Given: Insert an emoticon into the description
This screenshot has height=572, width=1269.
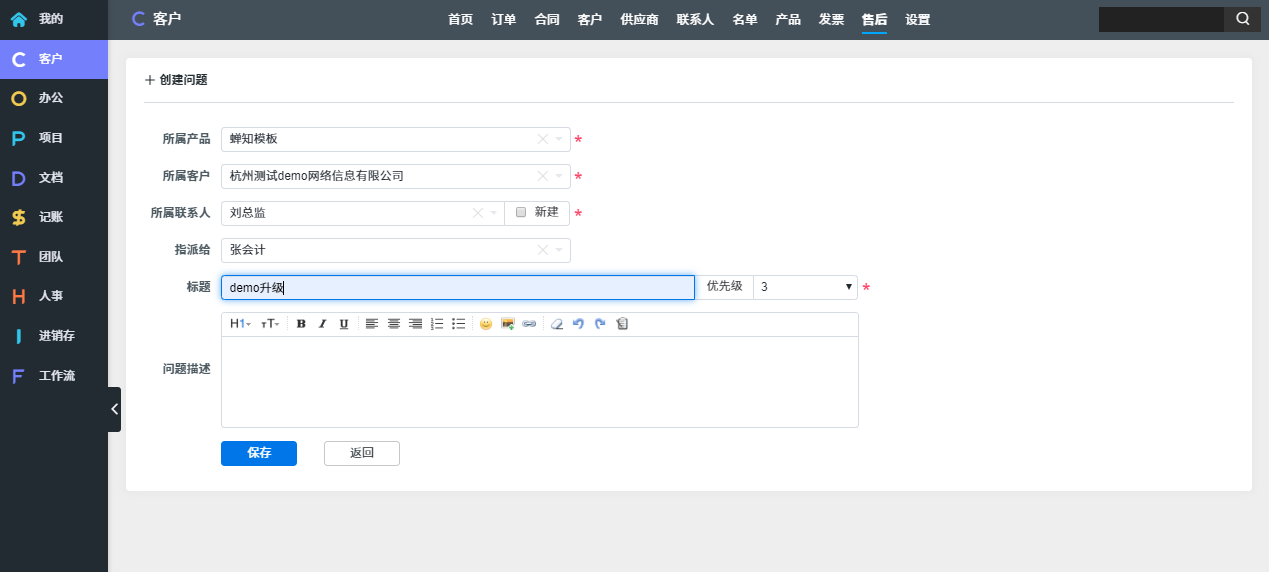Looking at the screenshot, I should click(x=486, y=324).
